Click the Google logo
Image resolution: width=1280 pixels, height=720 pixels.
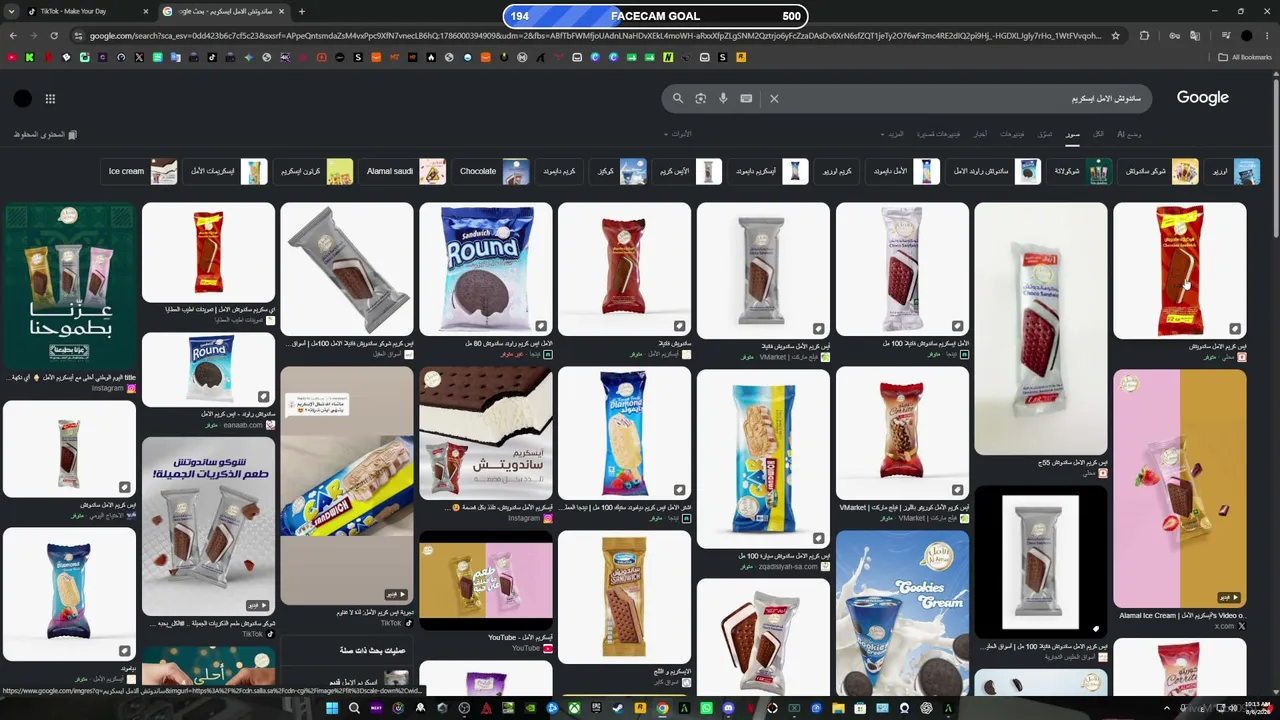1202,98
